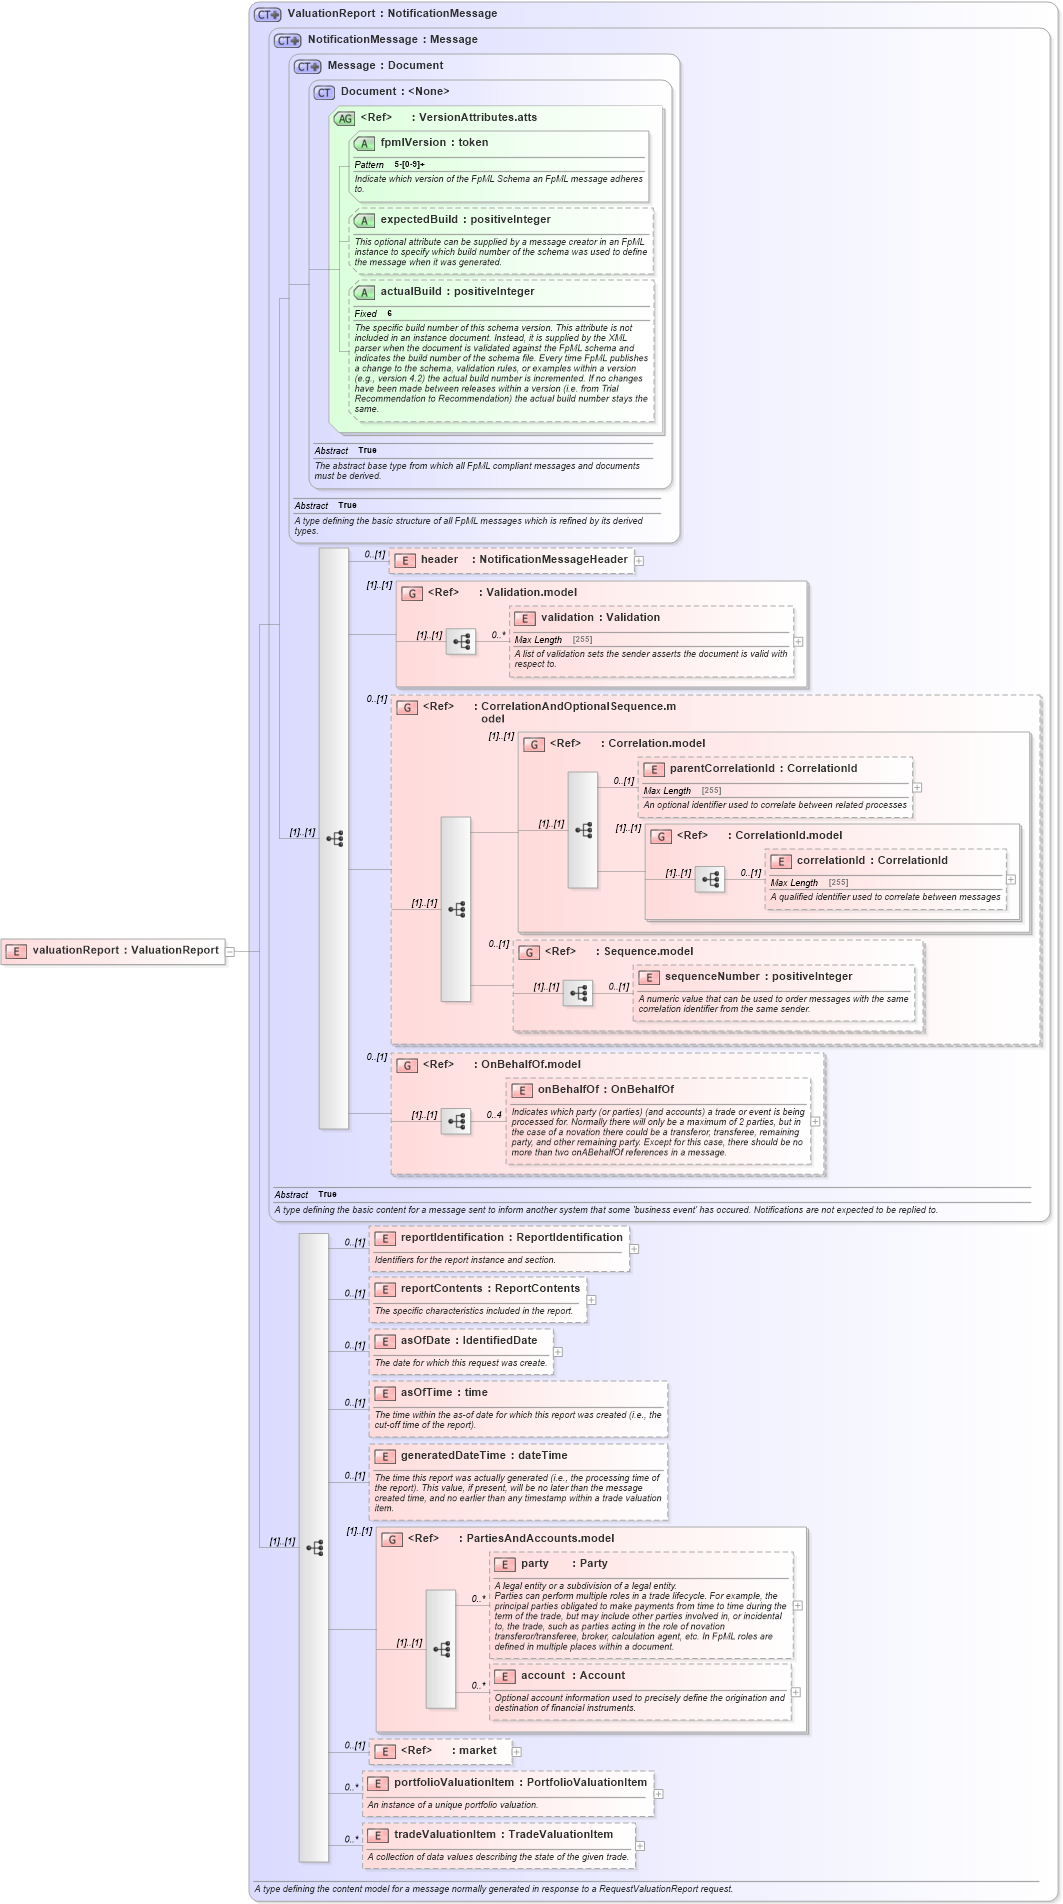Click the element icon of parentCorrelationId
Screen dimensions: 1063x1904
click(654, 769)
